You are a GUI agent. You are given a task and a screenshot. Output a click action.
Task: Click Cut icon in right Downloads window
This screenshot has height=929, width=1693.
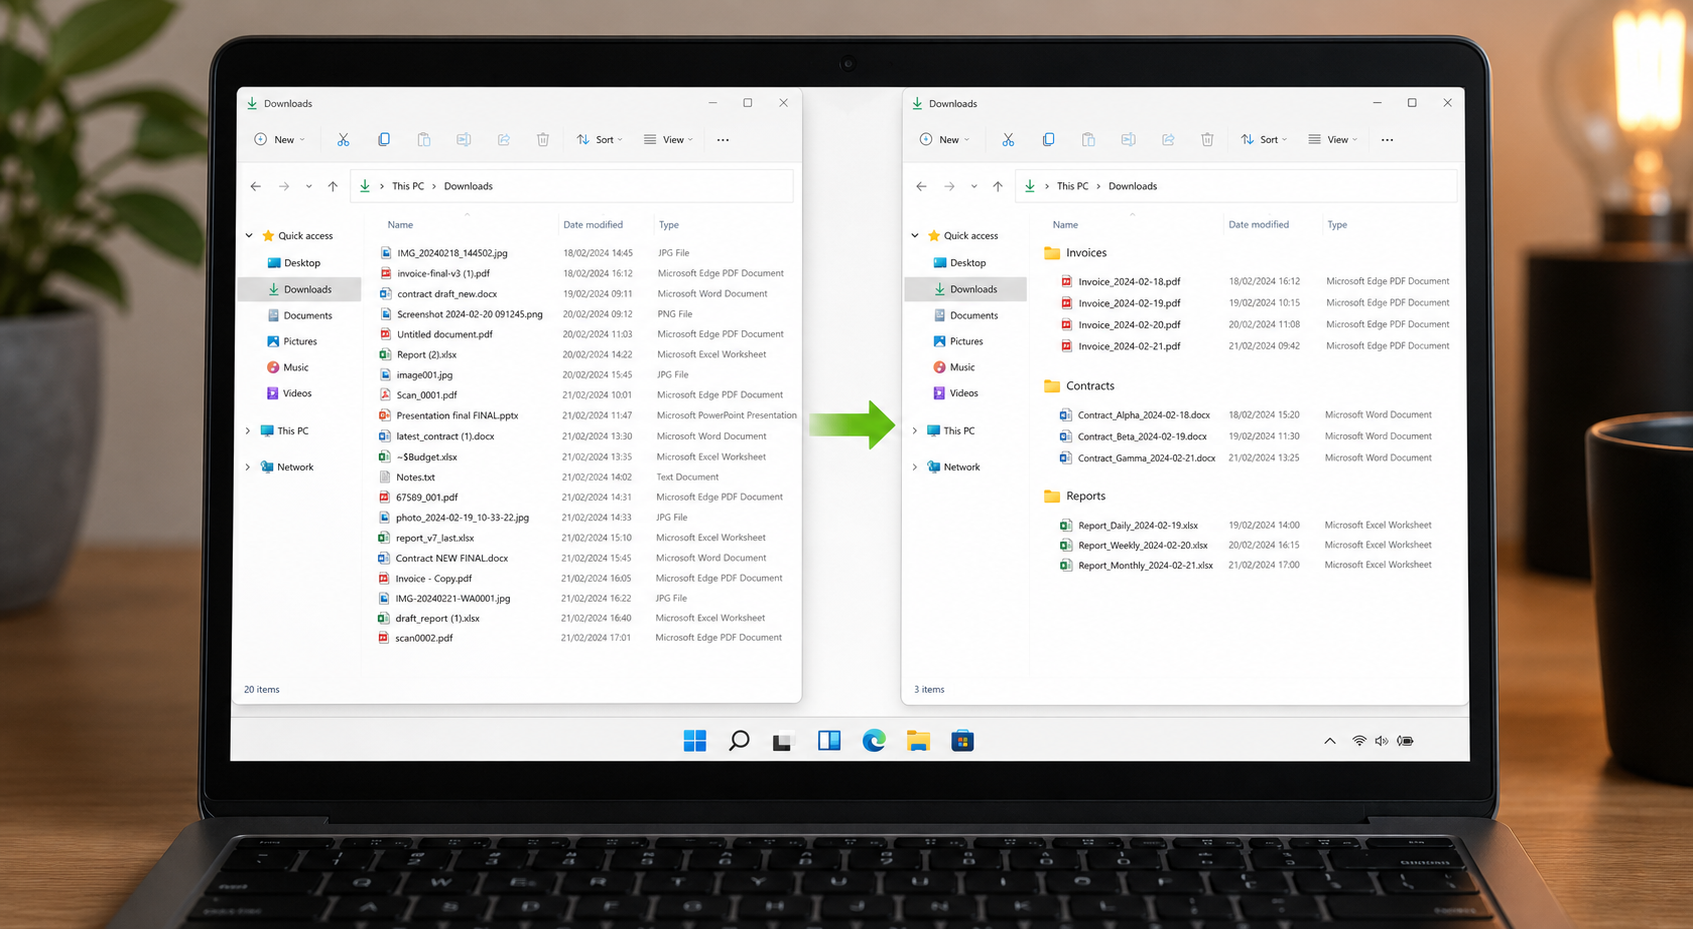(x=1008, y=140)
